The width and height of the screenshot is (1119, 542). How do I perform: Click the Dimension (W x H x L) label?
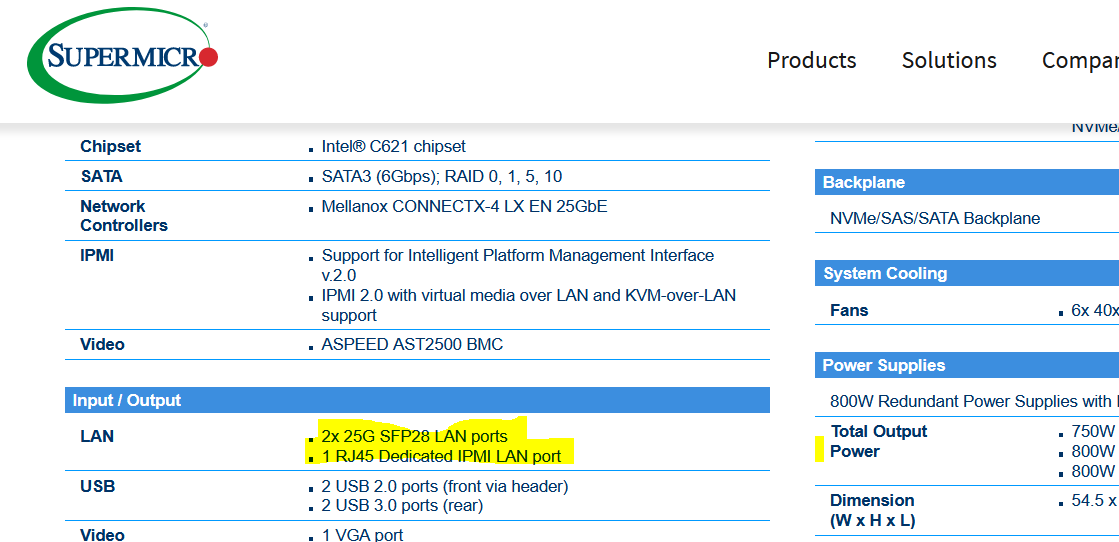[x=872, y=510]
